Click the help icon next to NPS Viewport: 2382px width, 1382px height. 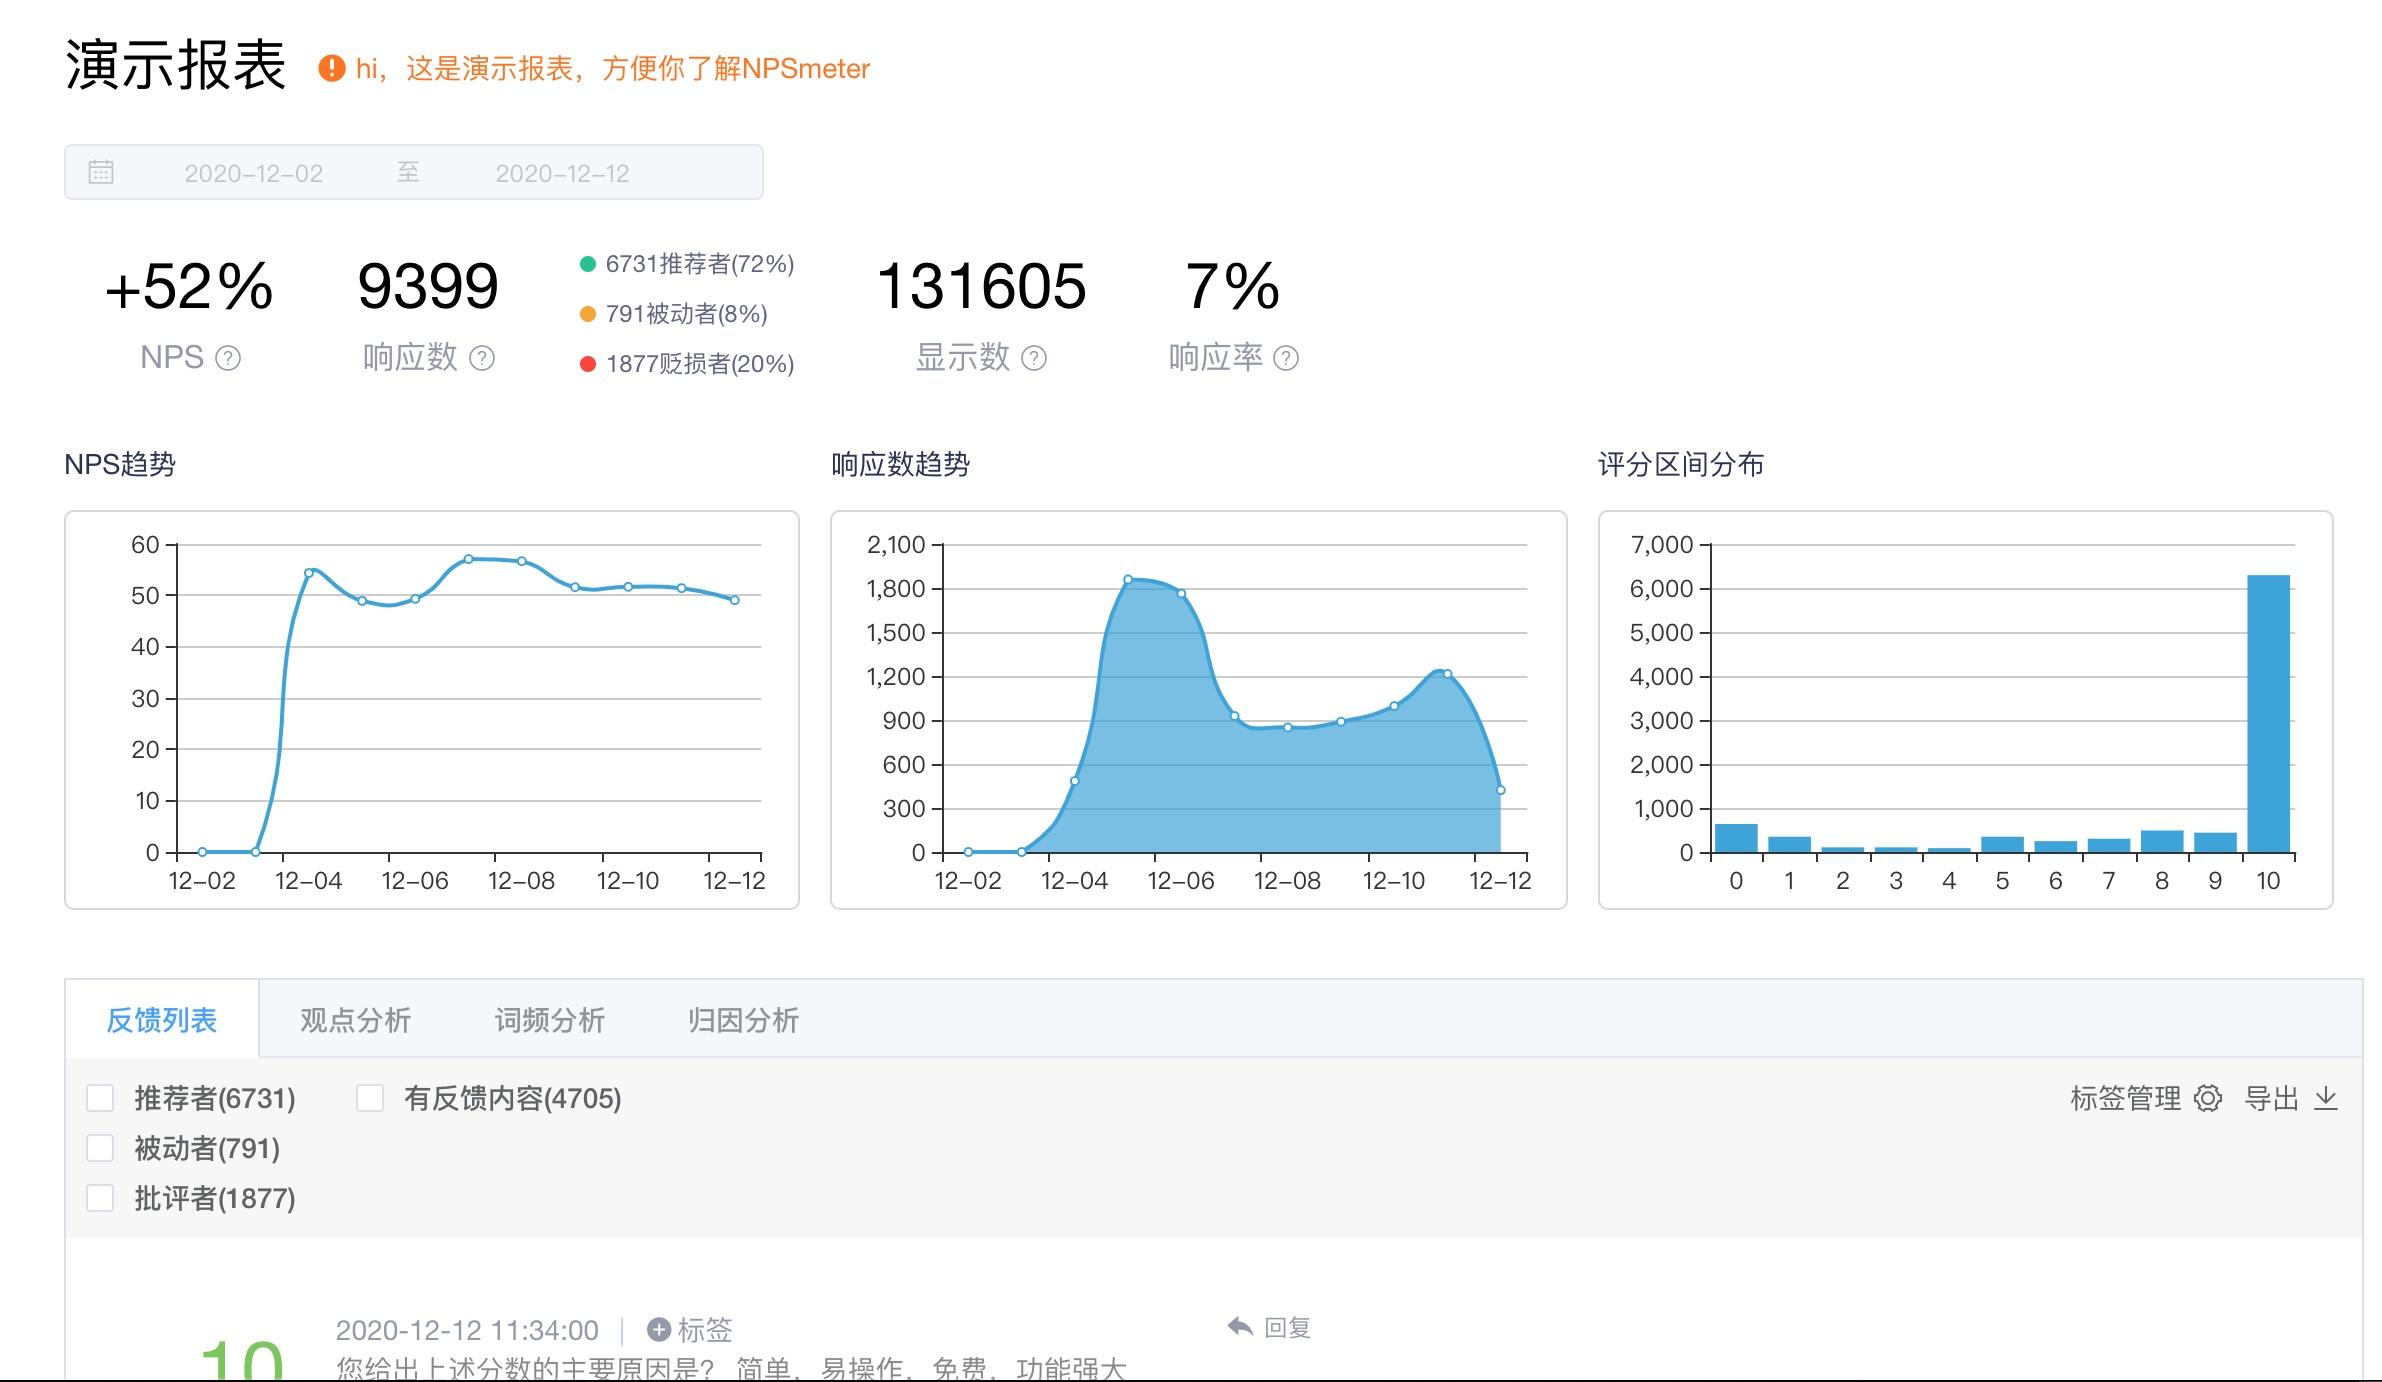[x=228, y=358]
